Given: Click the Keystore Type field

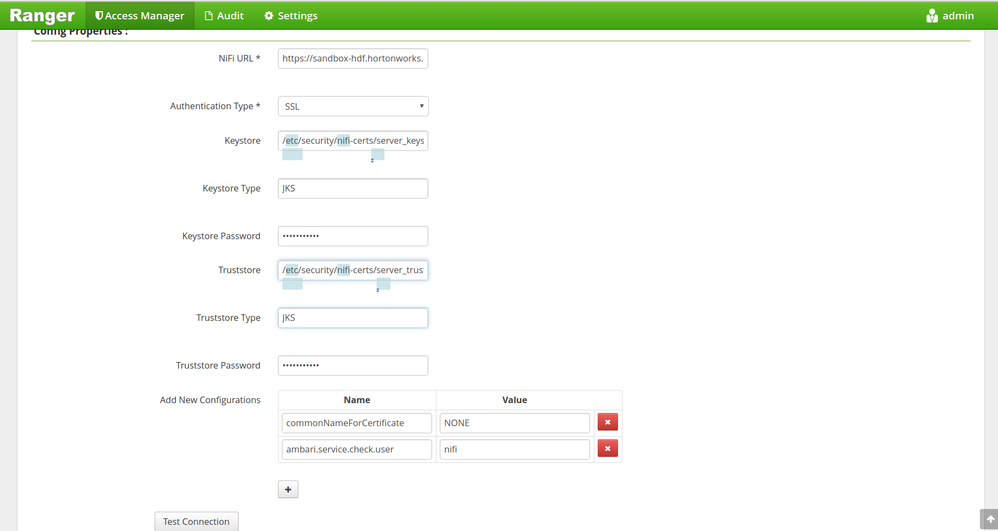Looking at the screenshot, I should [353, 188].
